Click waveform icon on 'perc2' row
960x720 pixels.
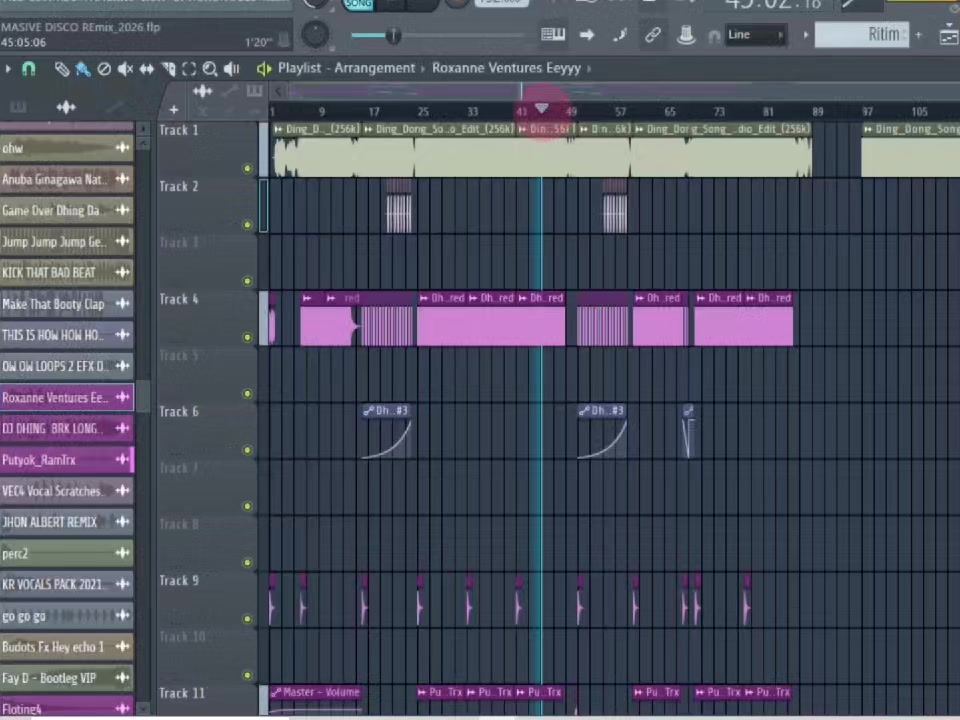(122, 553)
